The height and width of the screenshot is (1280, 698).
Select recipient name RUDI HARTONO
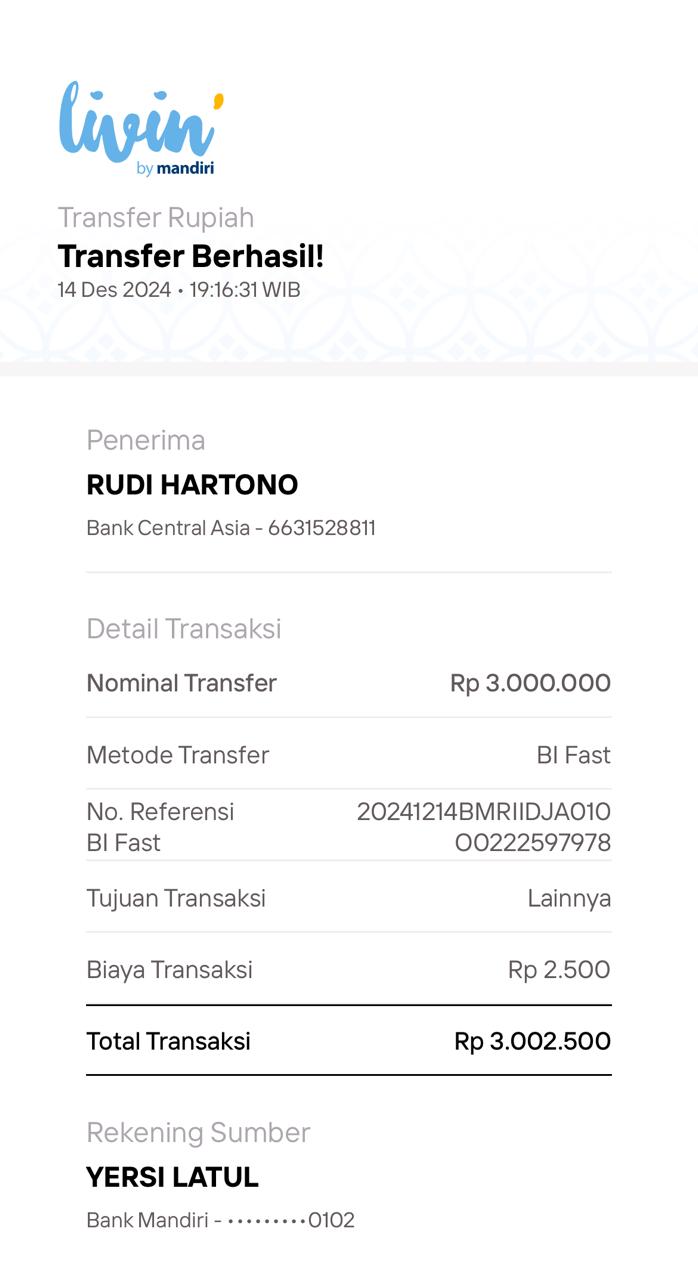(x=192, y=485)
